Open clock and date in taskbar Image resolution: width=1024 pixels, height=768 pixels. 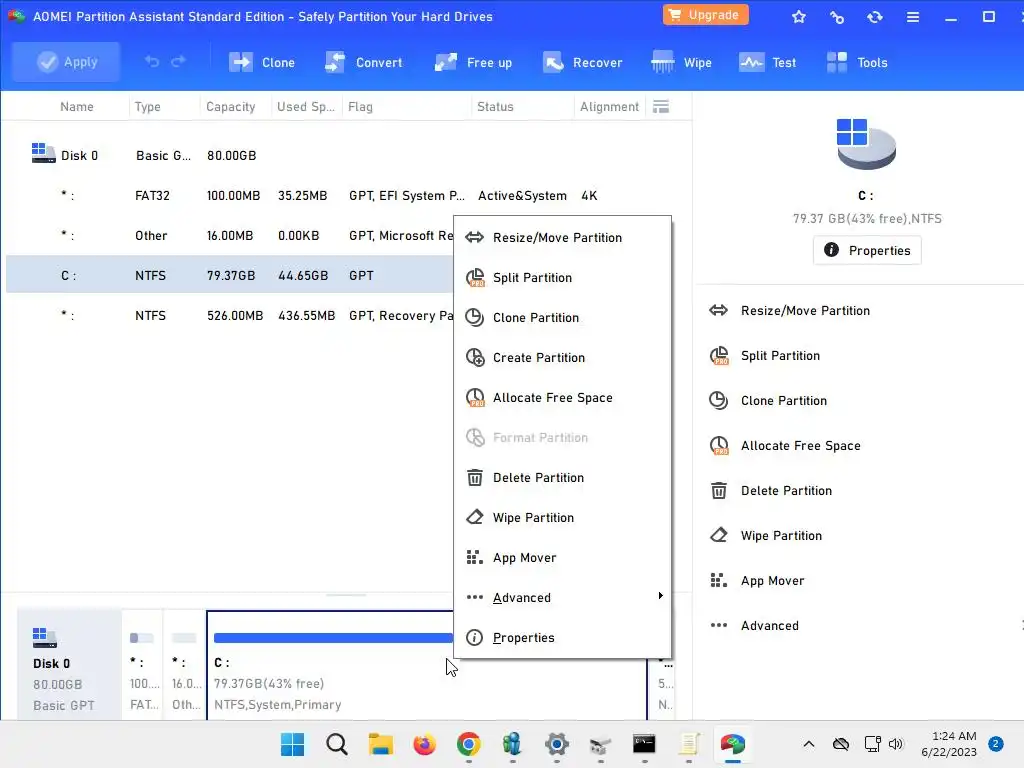(x=949, y=744)
